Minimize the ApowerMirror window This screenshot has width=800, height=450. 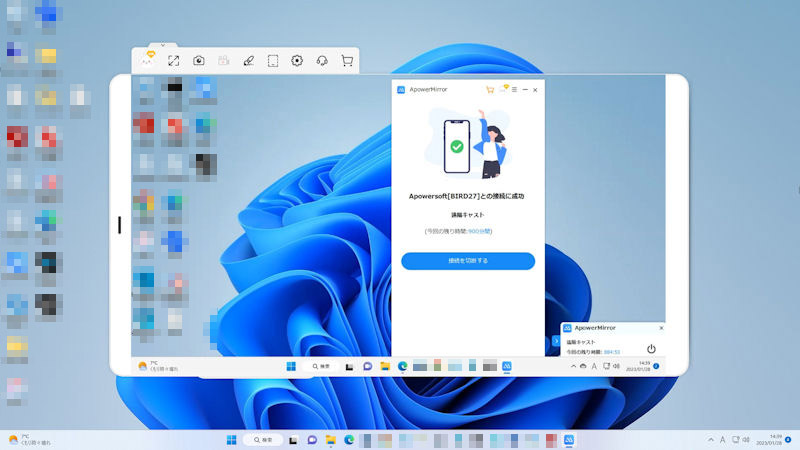(525, 89)
